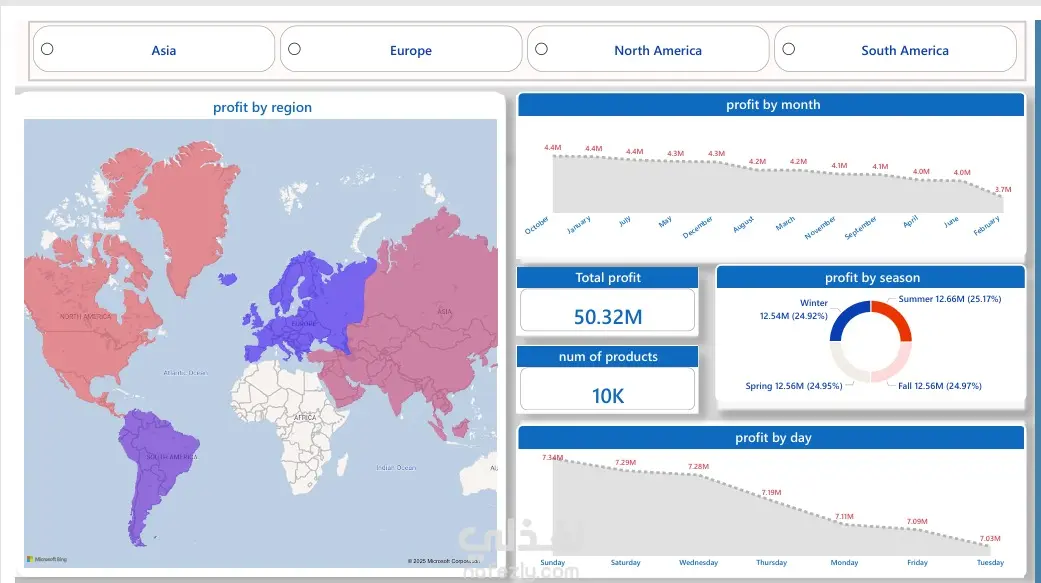
Task: Click the 'Spring 12.56M (24.95%)' label
Action: click(x=793, y=386)
